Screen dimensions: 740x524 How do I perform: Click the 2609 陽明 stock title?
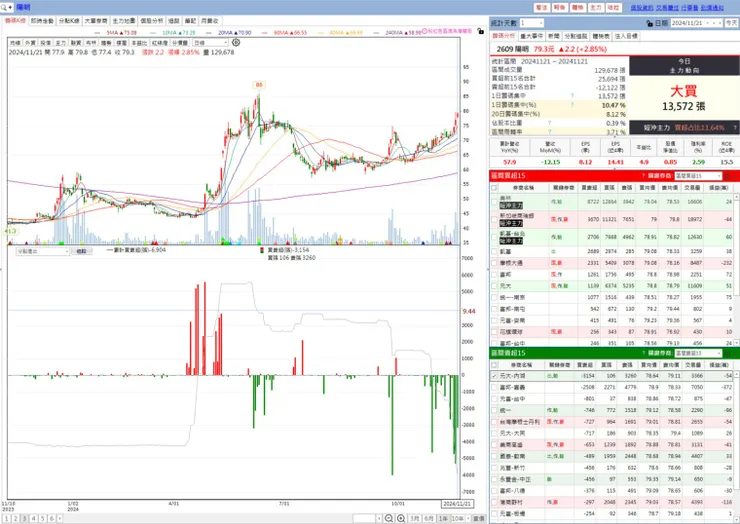(512, 49)
